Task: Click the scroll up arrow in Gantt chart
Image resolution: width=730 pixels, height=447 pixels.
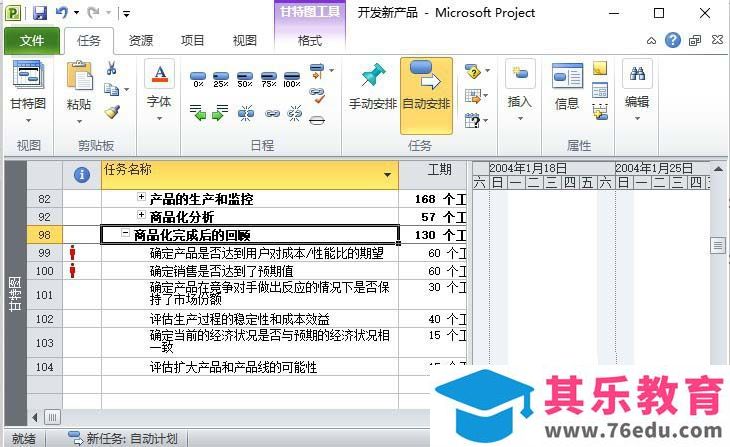Action: point(718,169)
